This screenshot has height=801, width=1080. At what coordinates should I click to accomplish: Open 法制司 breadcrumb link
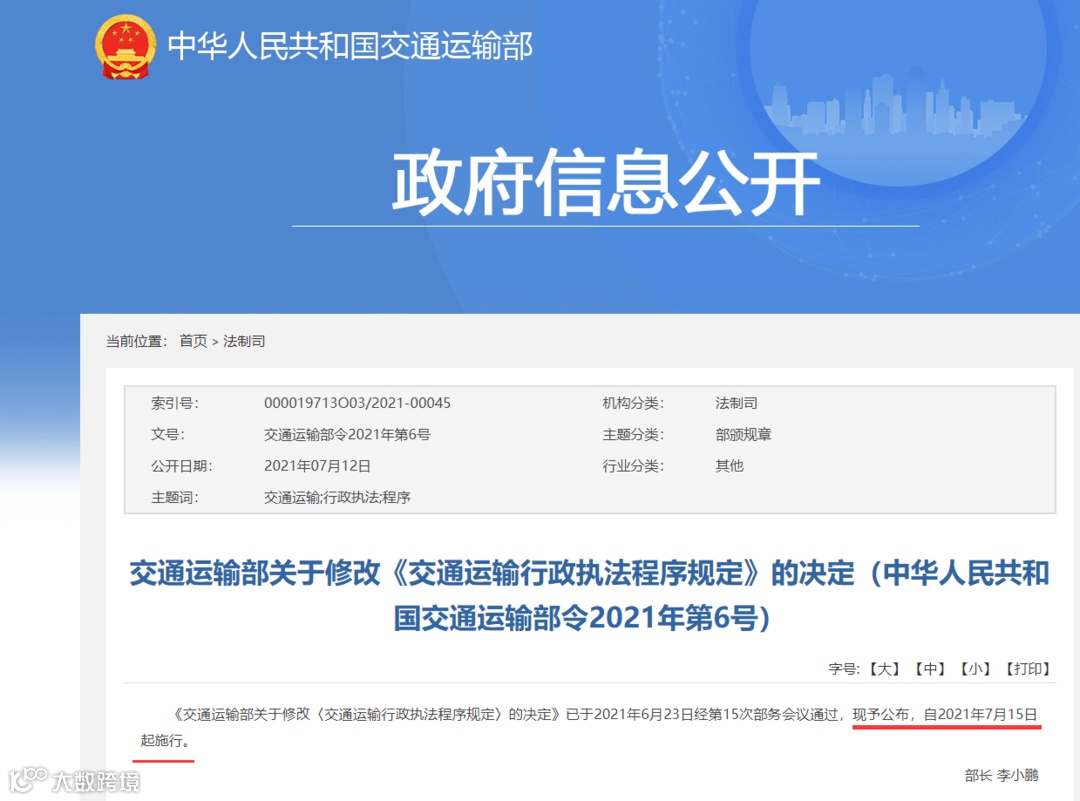[x=244, y=341]
